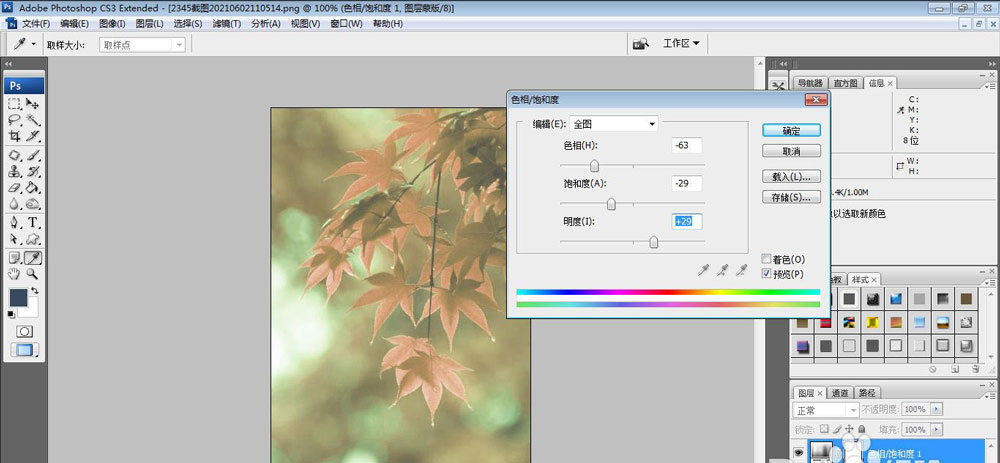
Task: Open the 取样大小 dropdown
Action: (142, 45)
